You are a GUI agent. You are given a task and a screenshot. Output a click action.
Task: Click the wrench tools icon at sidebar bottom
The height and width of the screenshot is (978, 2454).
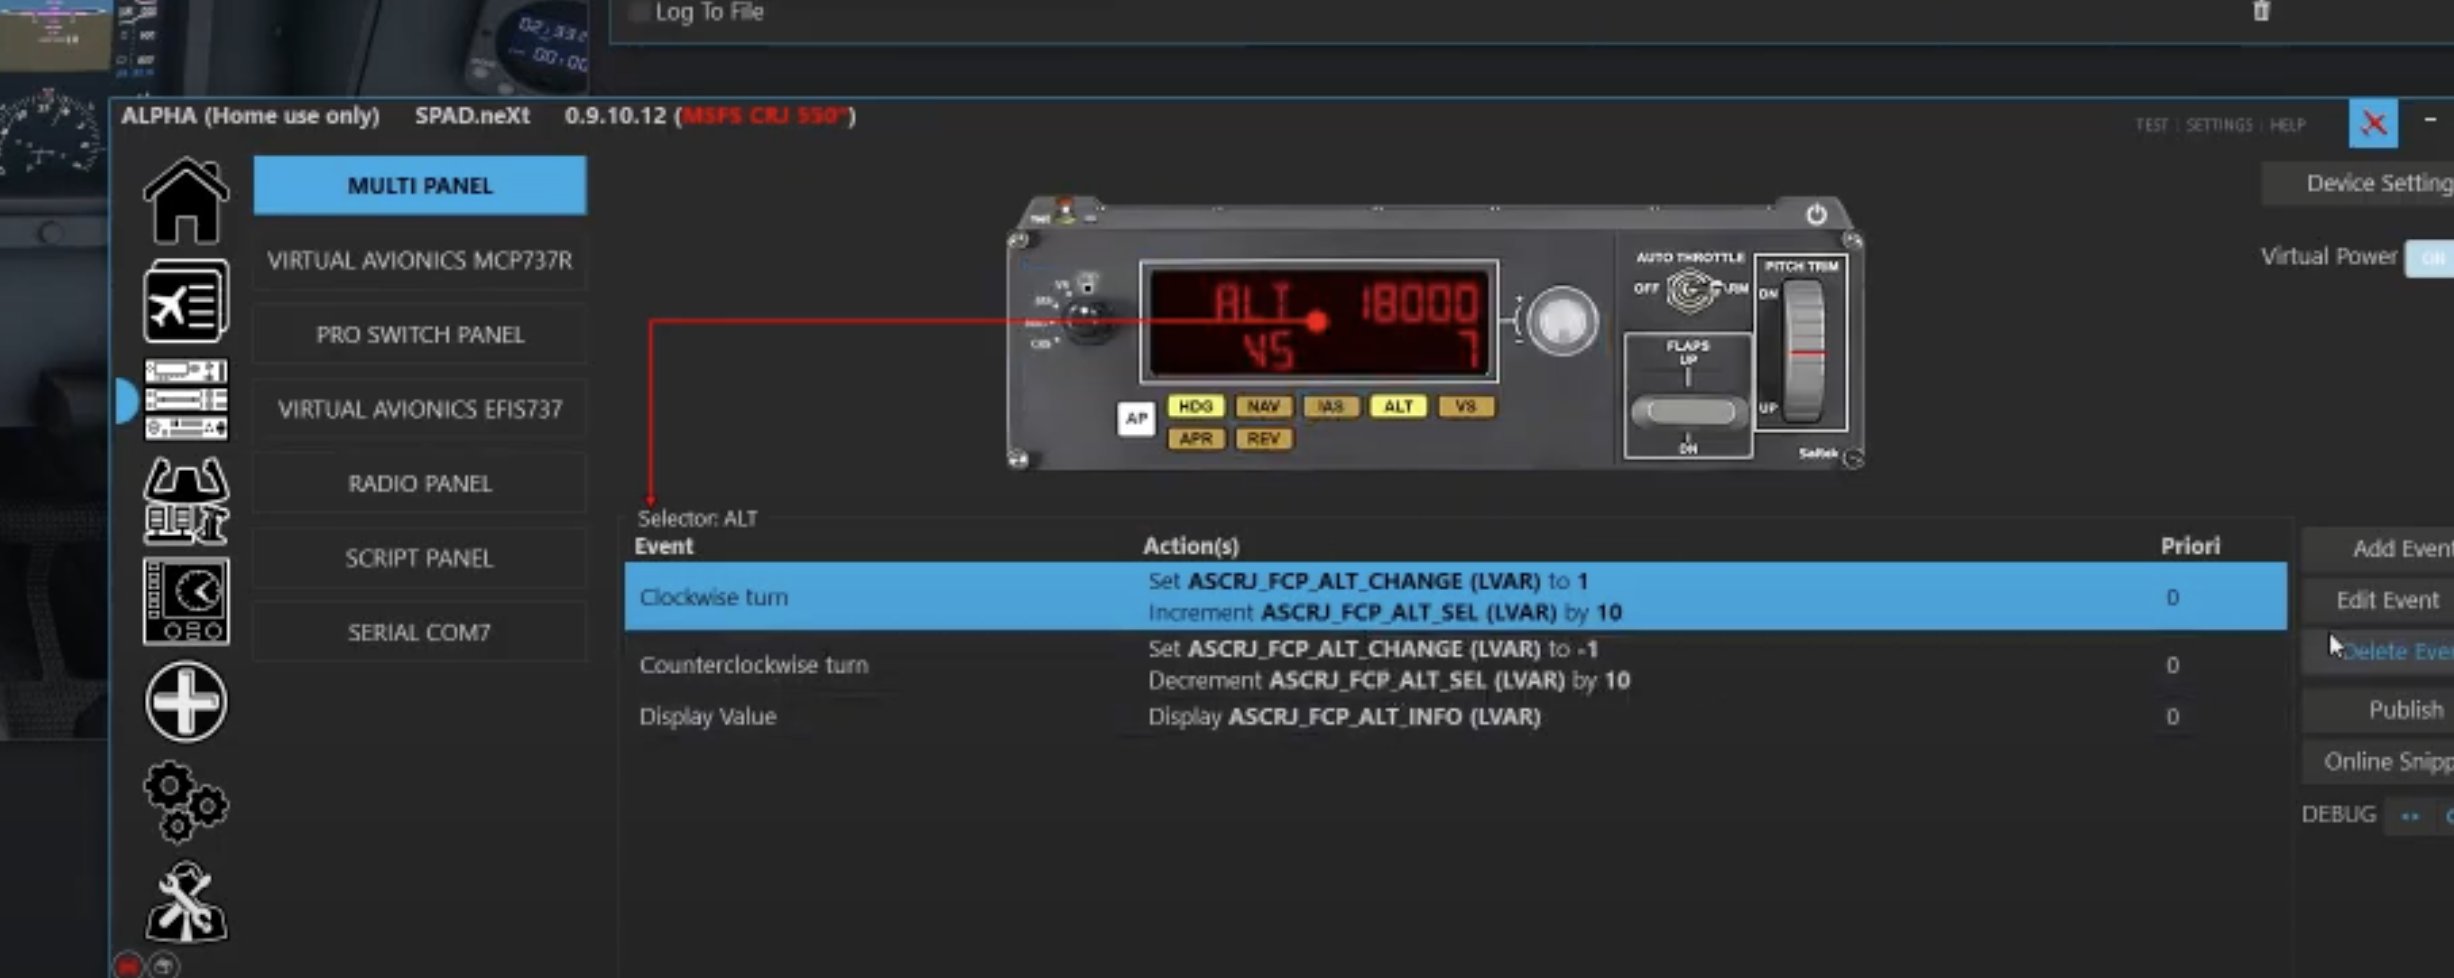tap(186, 899)
